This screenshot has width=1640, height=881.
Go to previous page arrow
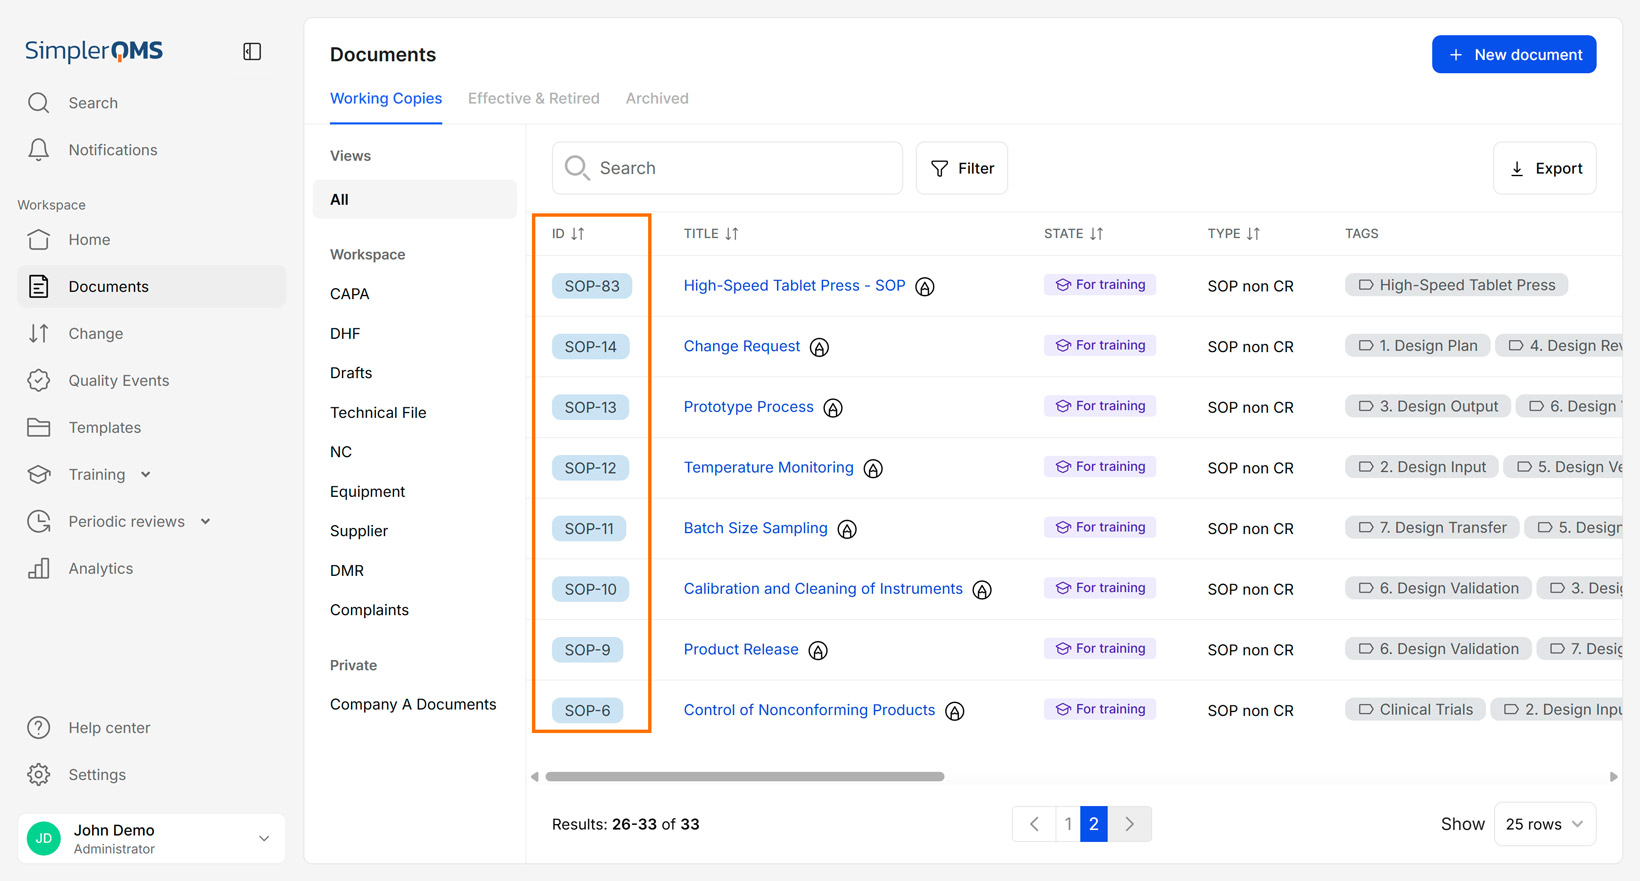(x=1035, y=825)
